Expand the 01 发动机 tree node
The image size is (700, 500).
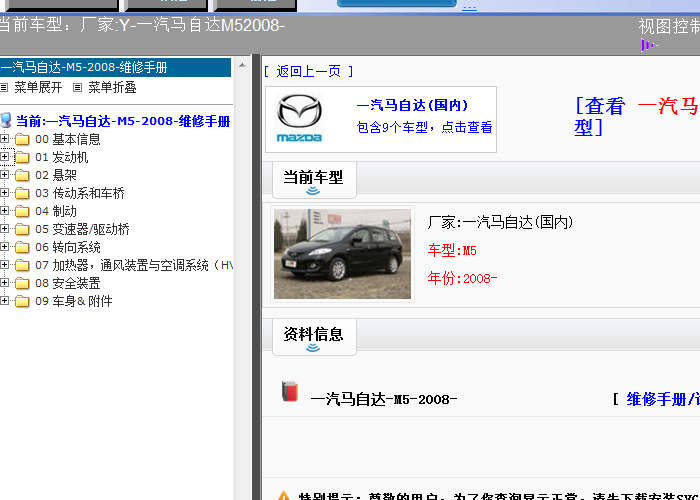point(4,157)
